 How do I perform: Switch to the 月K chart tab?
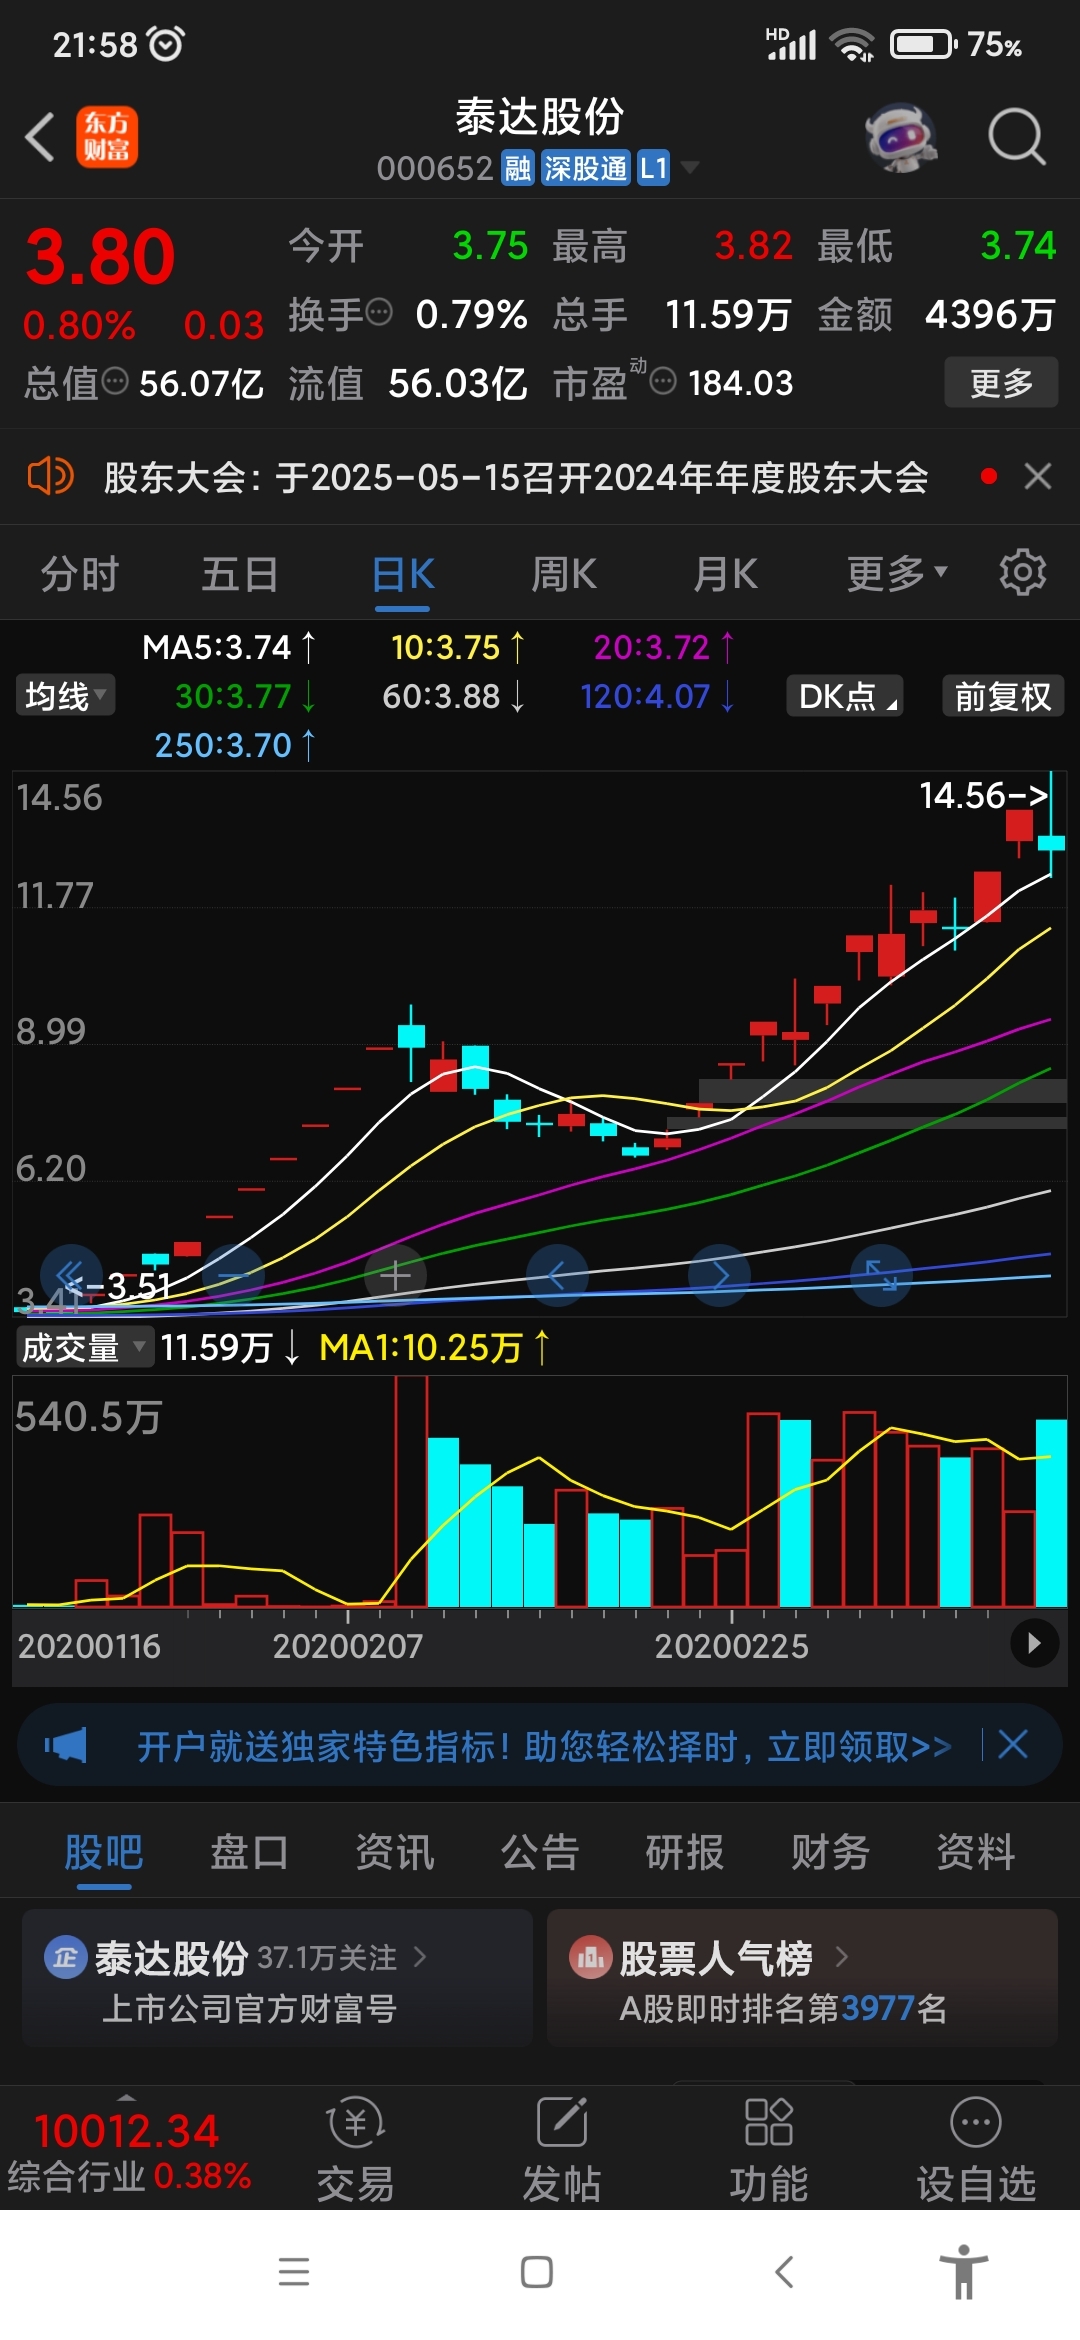coord(726,575)
